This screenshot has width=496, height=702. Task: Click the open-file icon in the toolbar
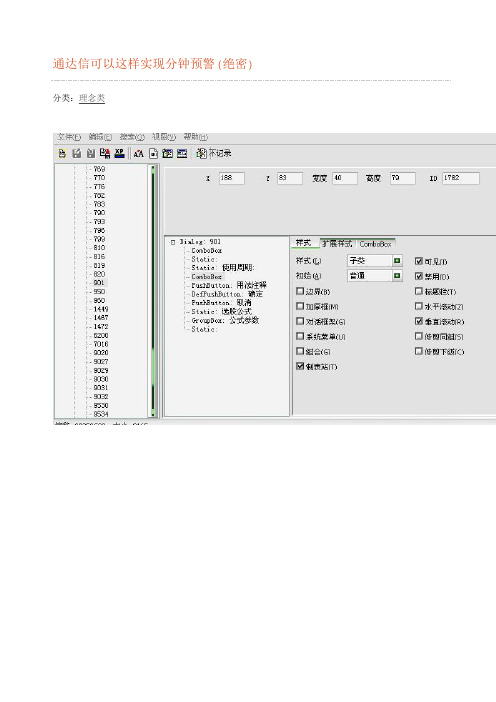[62, 154]
